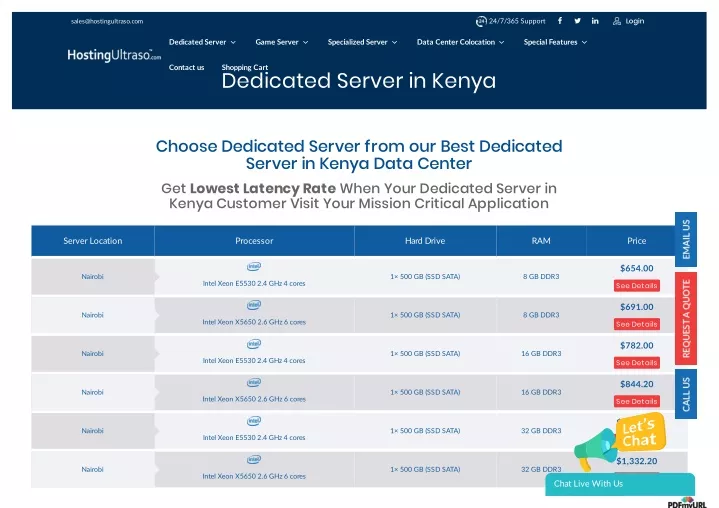Screen dimensions: 719x508
Task: Click 1× 500 GB (SSD SATA) in the $844.20 row
Action: pos(425,392)
